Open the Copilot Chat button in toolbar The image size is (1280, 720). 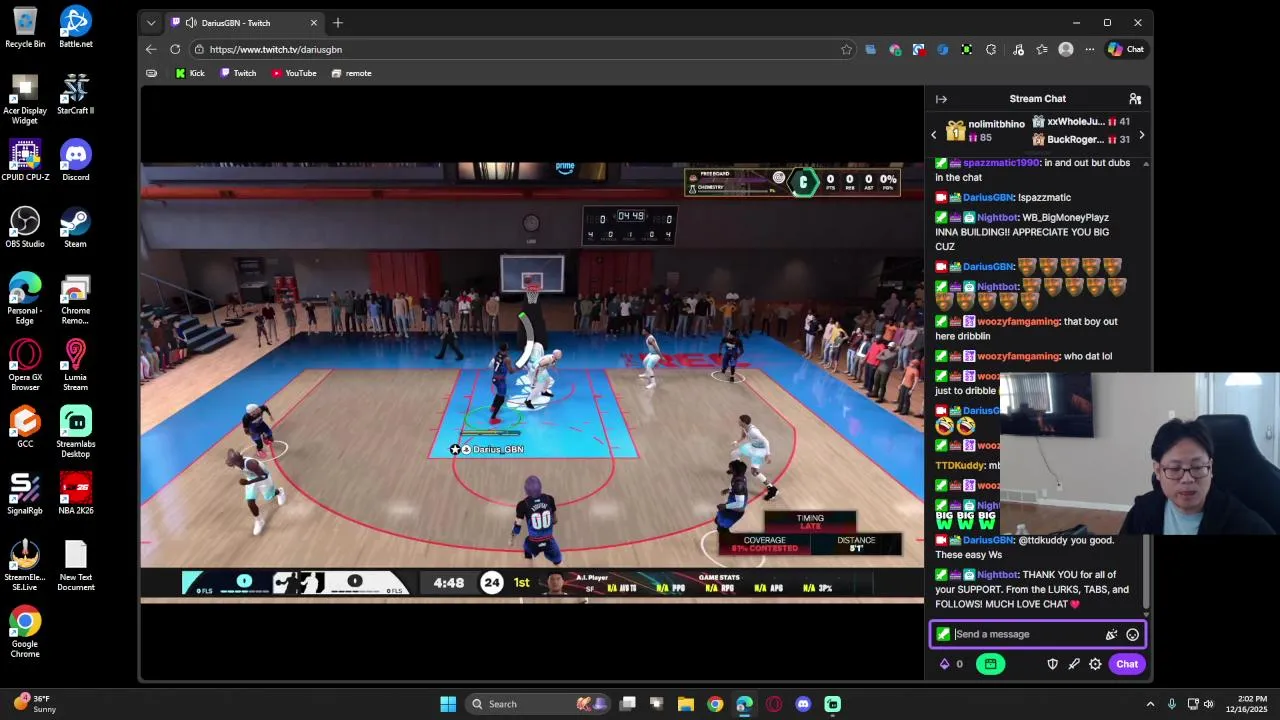[x=1126, y=49]
